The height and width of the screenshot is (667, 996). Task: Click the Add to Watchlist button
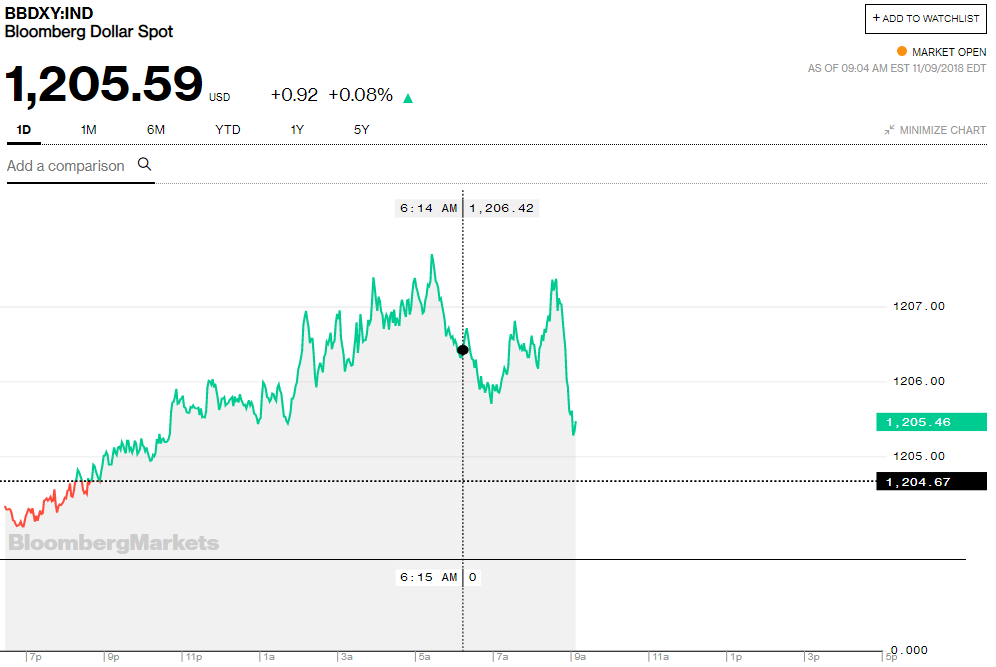click(925, 18)
